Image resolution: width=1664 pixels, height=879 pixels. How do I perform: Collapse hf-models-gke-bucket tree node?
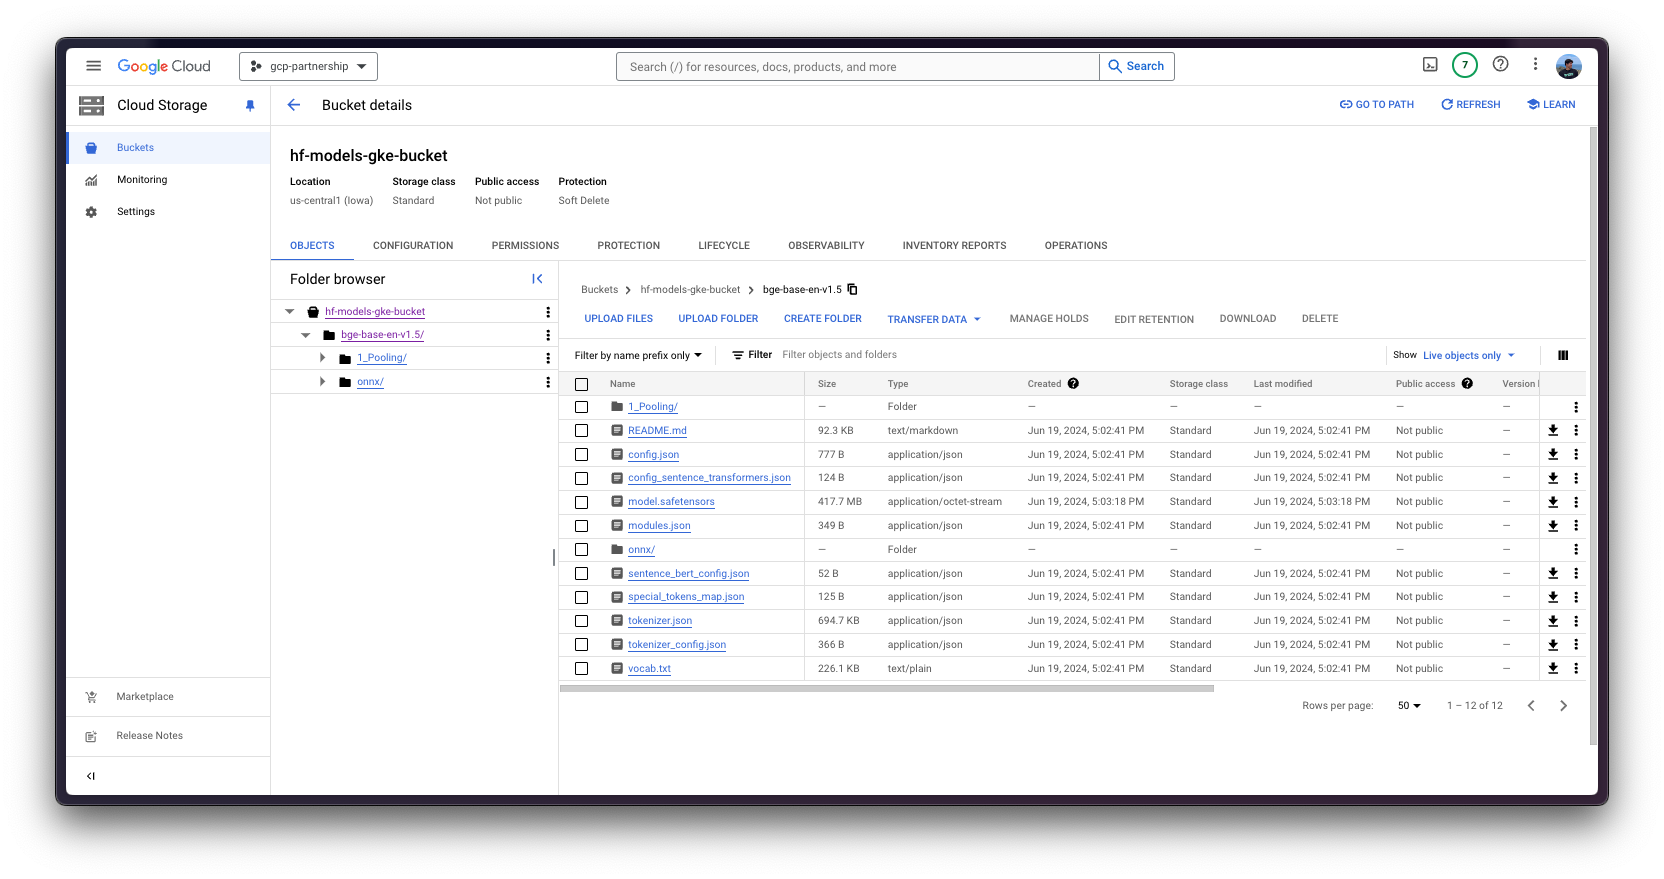(x=290, y=312)
